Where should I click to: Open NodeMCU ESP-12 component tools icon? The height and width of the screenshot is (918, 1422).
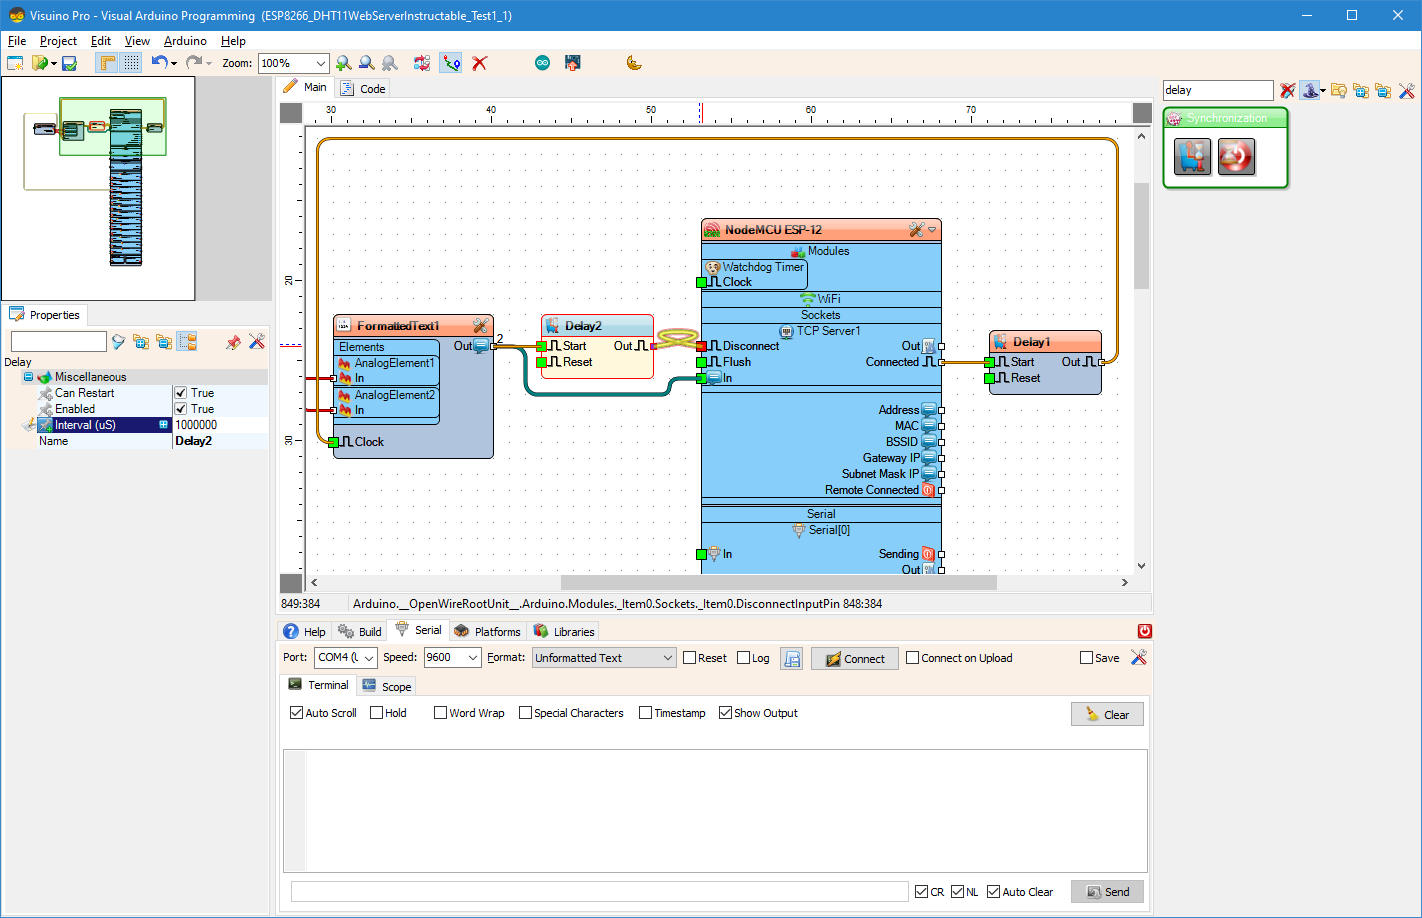point(916,230)
